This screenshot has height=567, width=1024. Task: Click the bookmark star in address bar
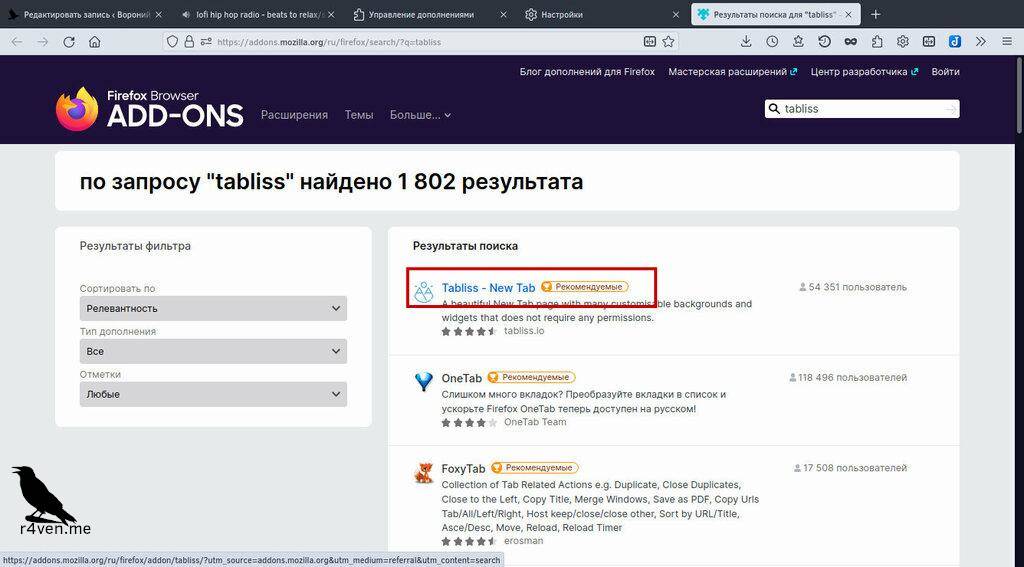coord(668,42)
